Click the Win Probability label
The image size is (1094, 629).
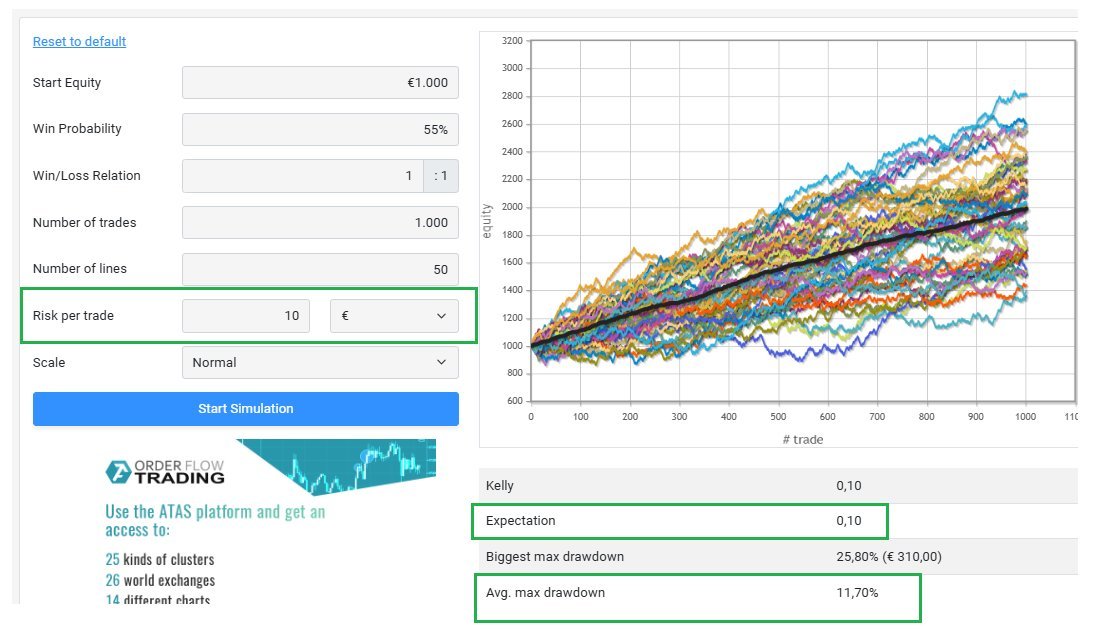tap(77, 128)
